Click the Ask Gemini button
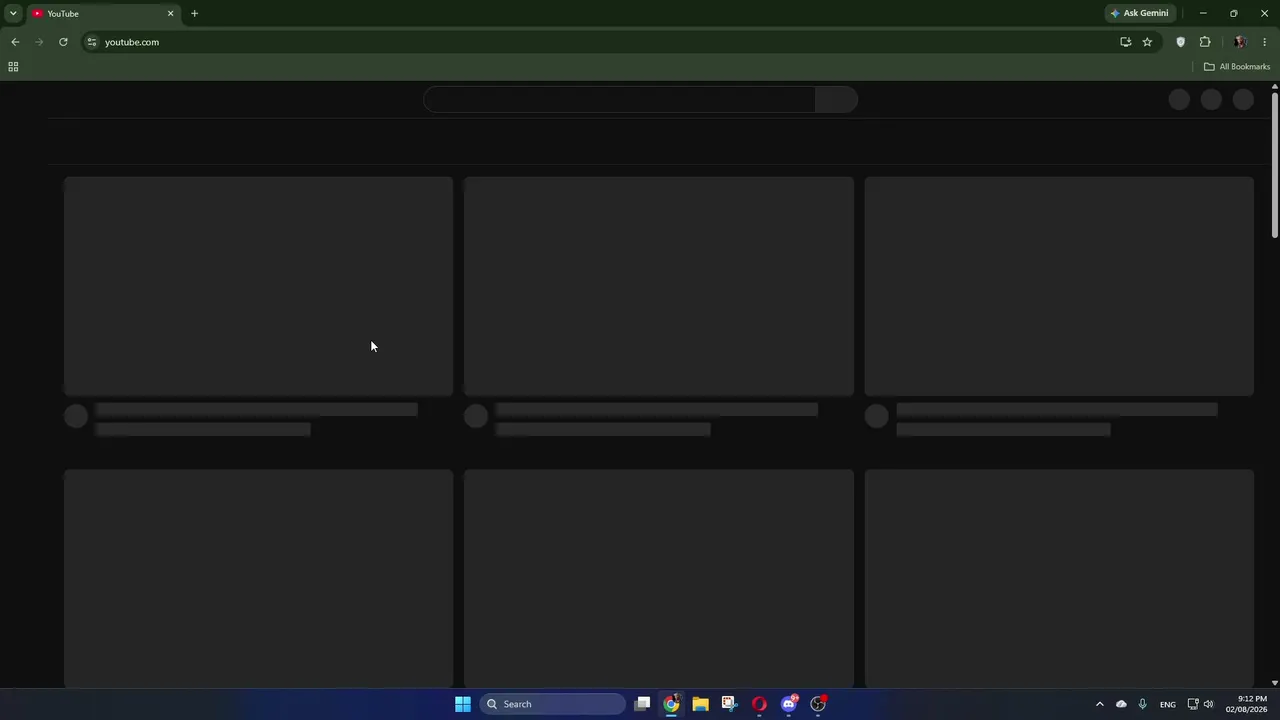1280x720 pixels. pyautogui.click(x=1139, y=13)
